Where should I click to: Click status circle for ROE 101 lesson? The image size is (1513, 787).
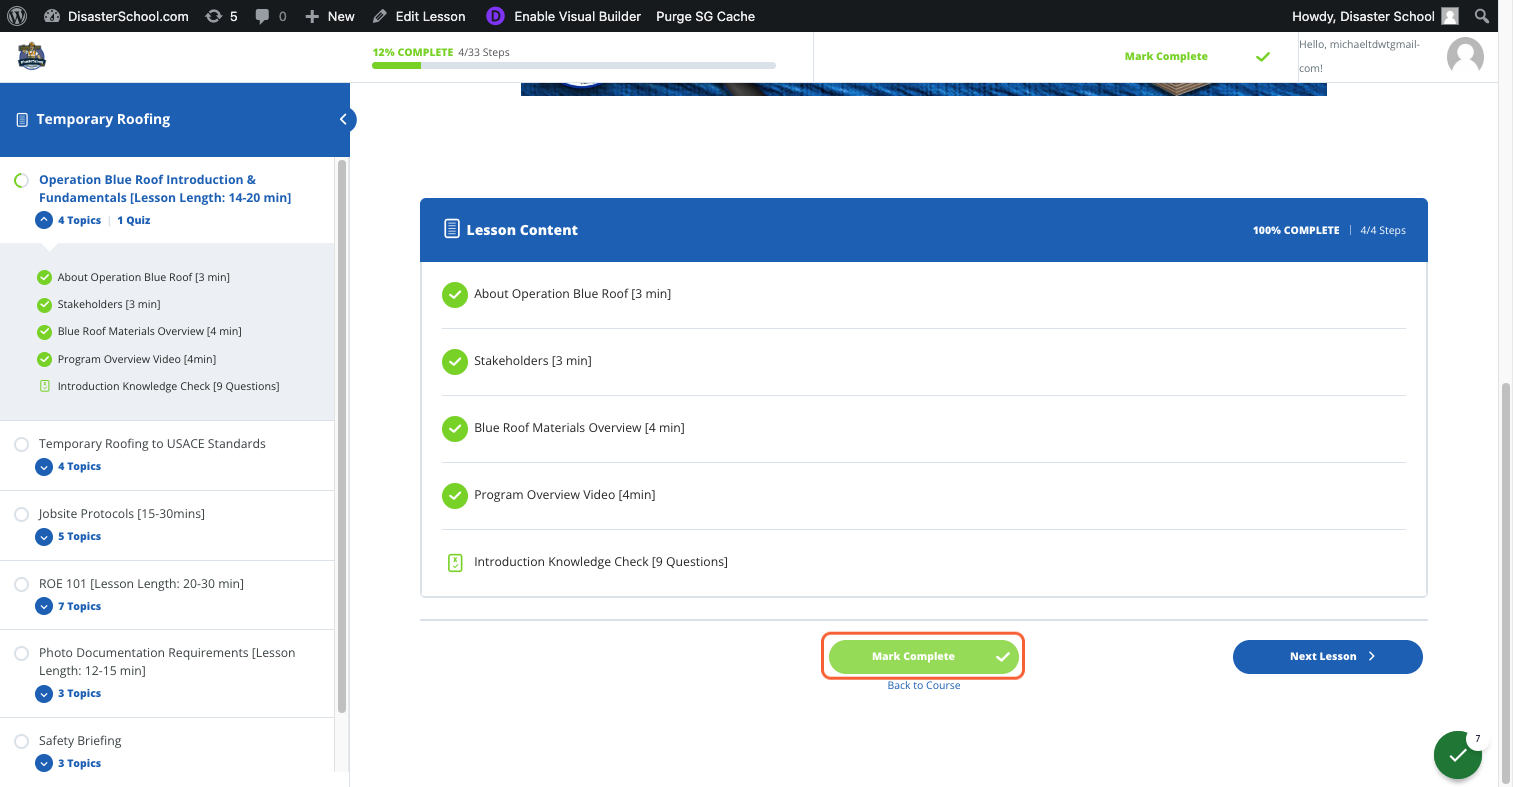pyautogui.click(x=21, y=584)
